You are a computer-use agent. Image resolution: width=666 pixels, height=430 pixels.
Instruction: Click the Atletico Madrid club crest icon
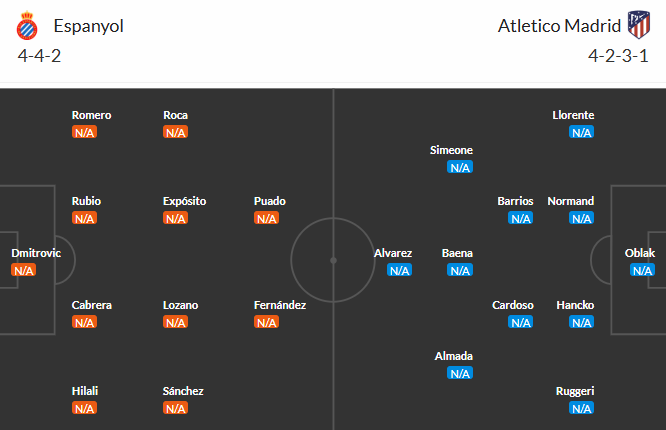(638, 25)
